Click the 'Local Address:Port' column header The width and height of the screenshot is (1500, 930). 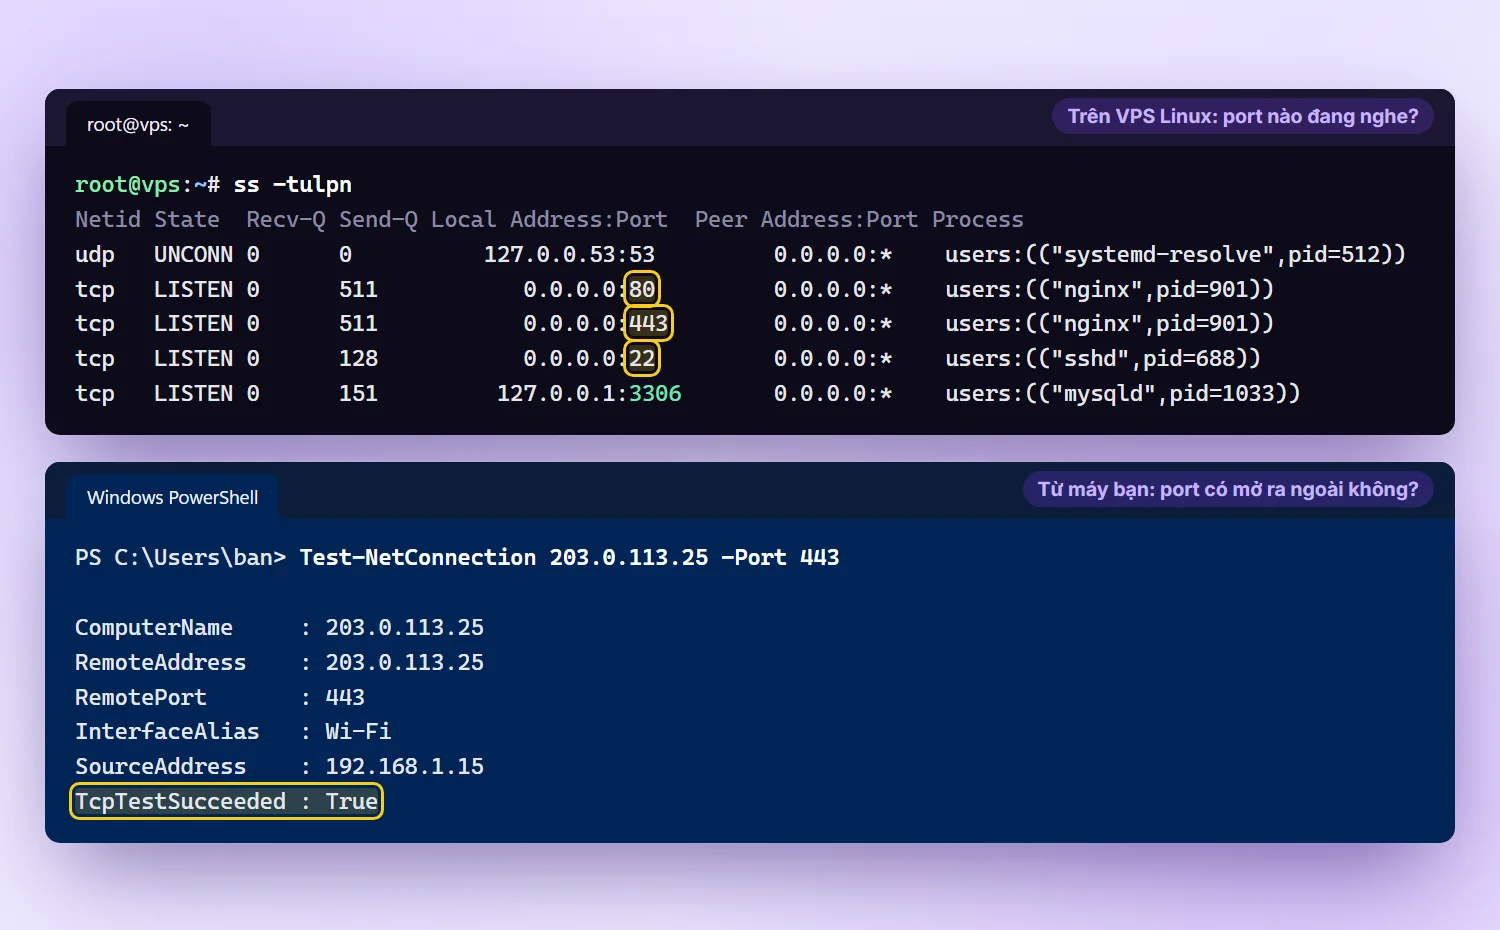[549, 220]
